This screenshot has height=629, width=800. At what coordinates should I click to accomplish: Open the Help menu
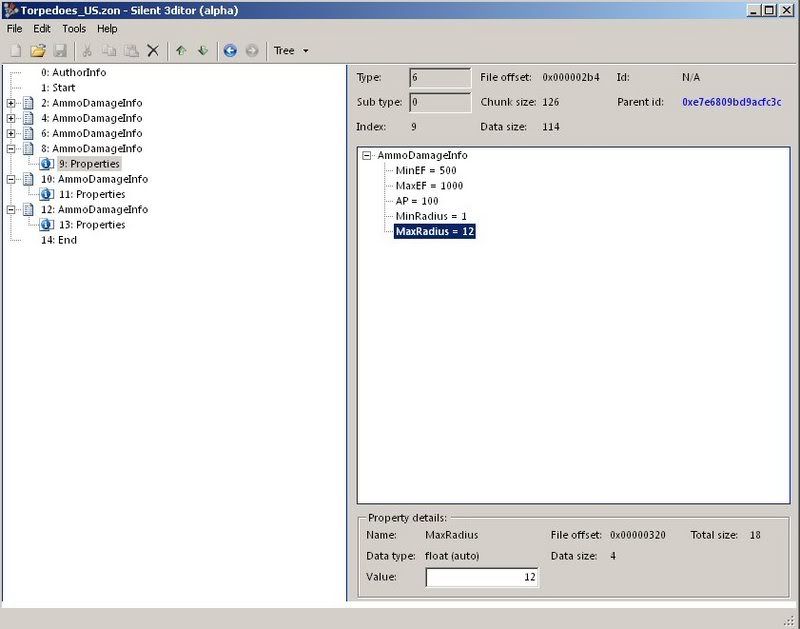pos(107,29)
